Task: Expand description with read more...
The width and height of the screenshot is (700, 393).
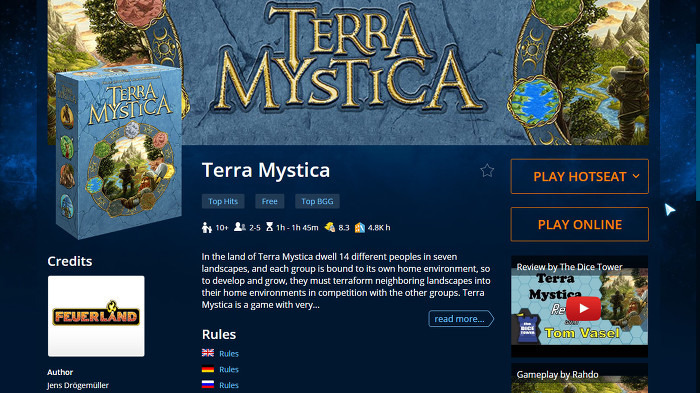Action: pos(461,319)
